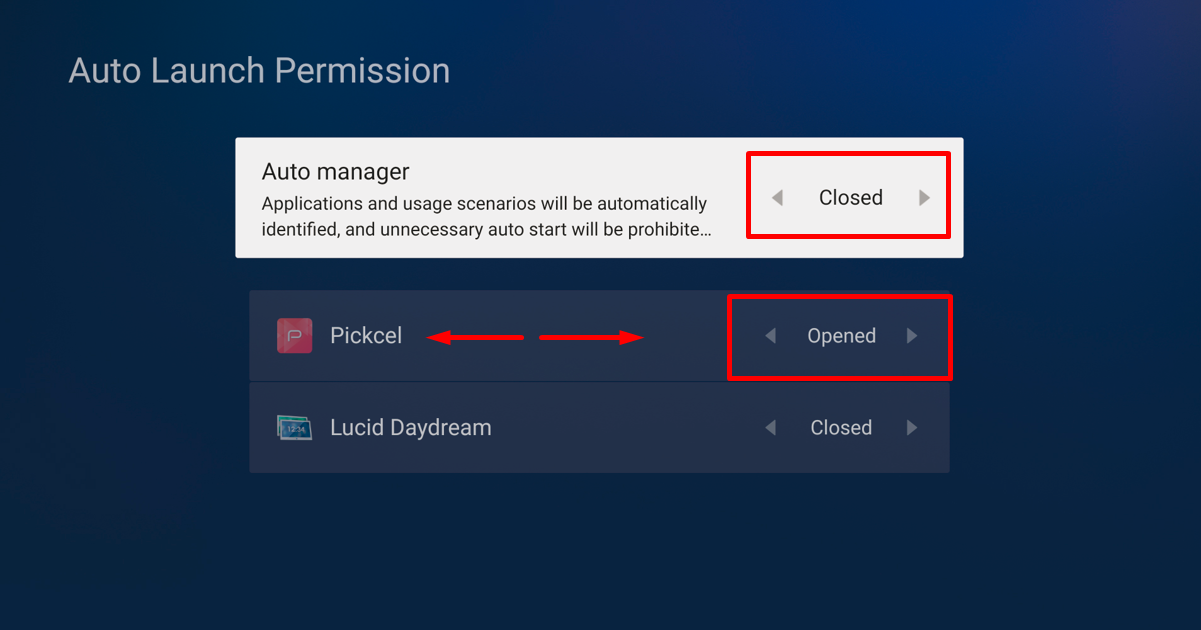Screen dimensions: 1201x630
Task: Click the left arrow beside Lucid Daydream
Action: tap(770, 427)
